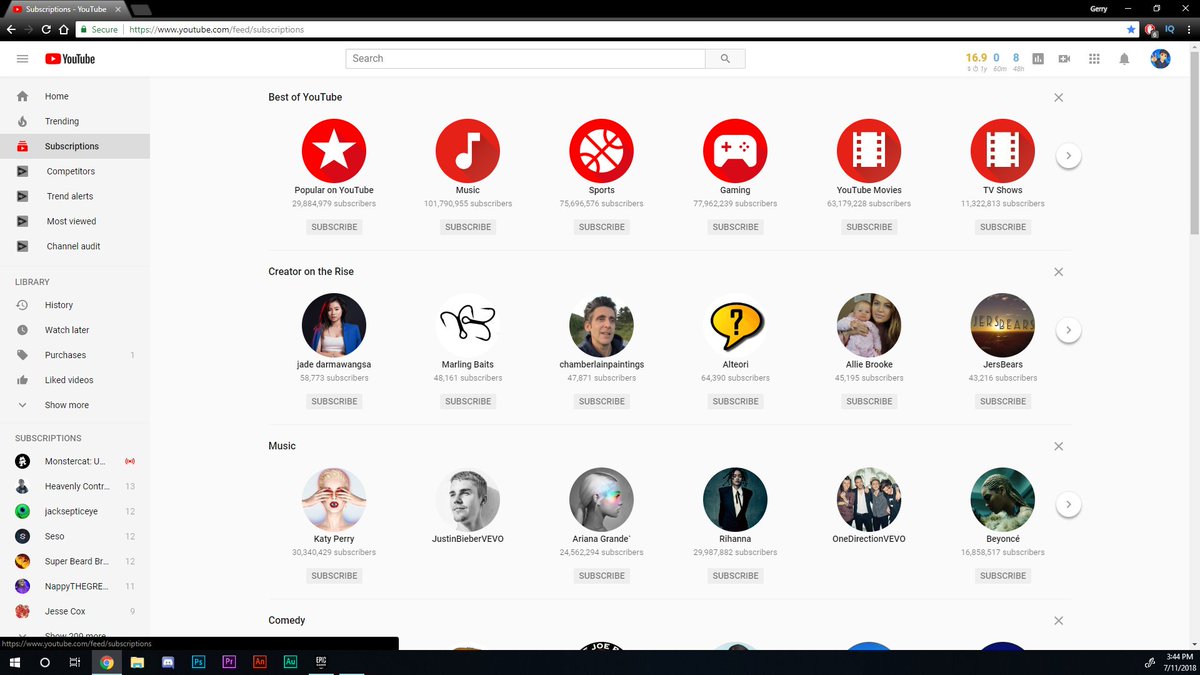The width and height of the screenshot is (1200, 675).
Task: Open the Gaming controller channel icon
Action: pos(735,151)
